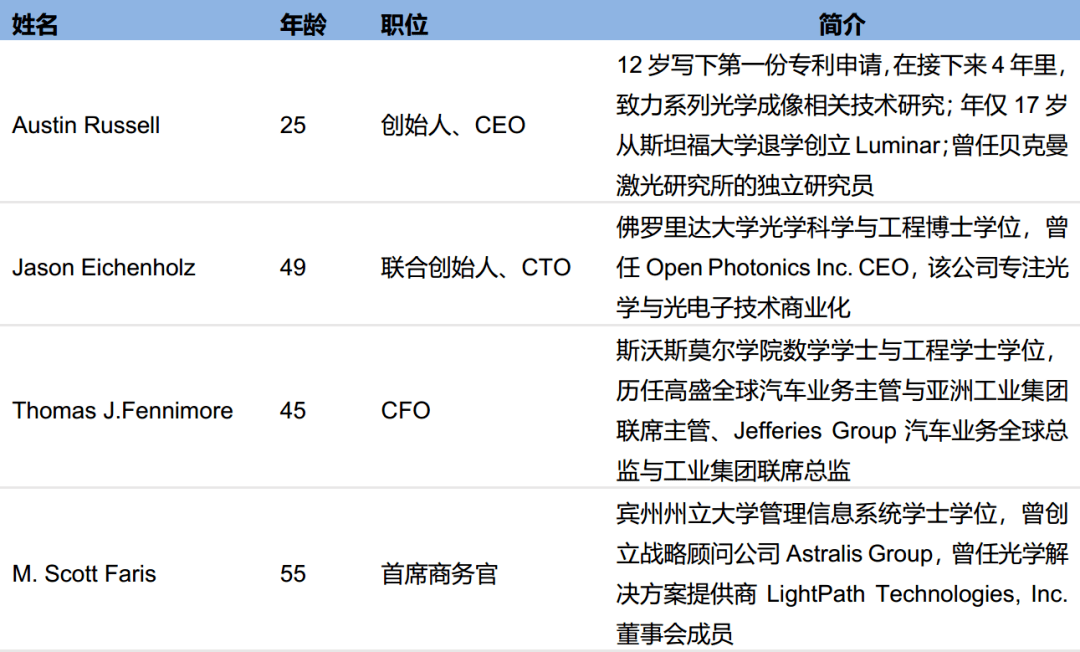Click the 首席商务官 position cell

click(439, 574)
